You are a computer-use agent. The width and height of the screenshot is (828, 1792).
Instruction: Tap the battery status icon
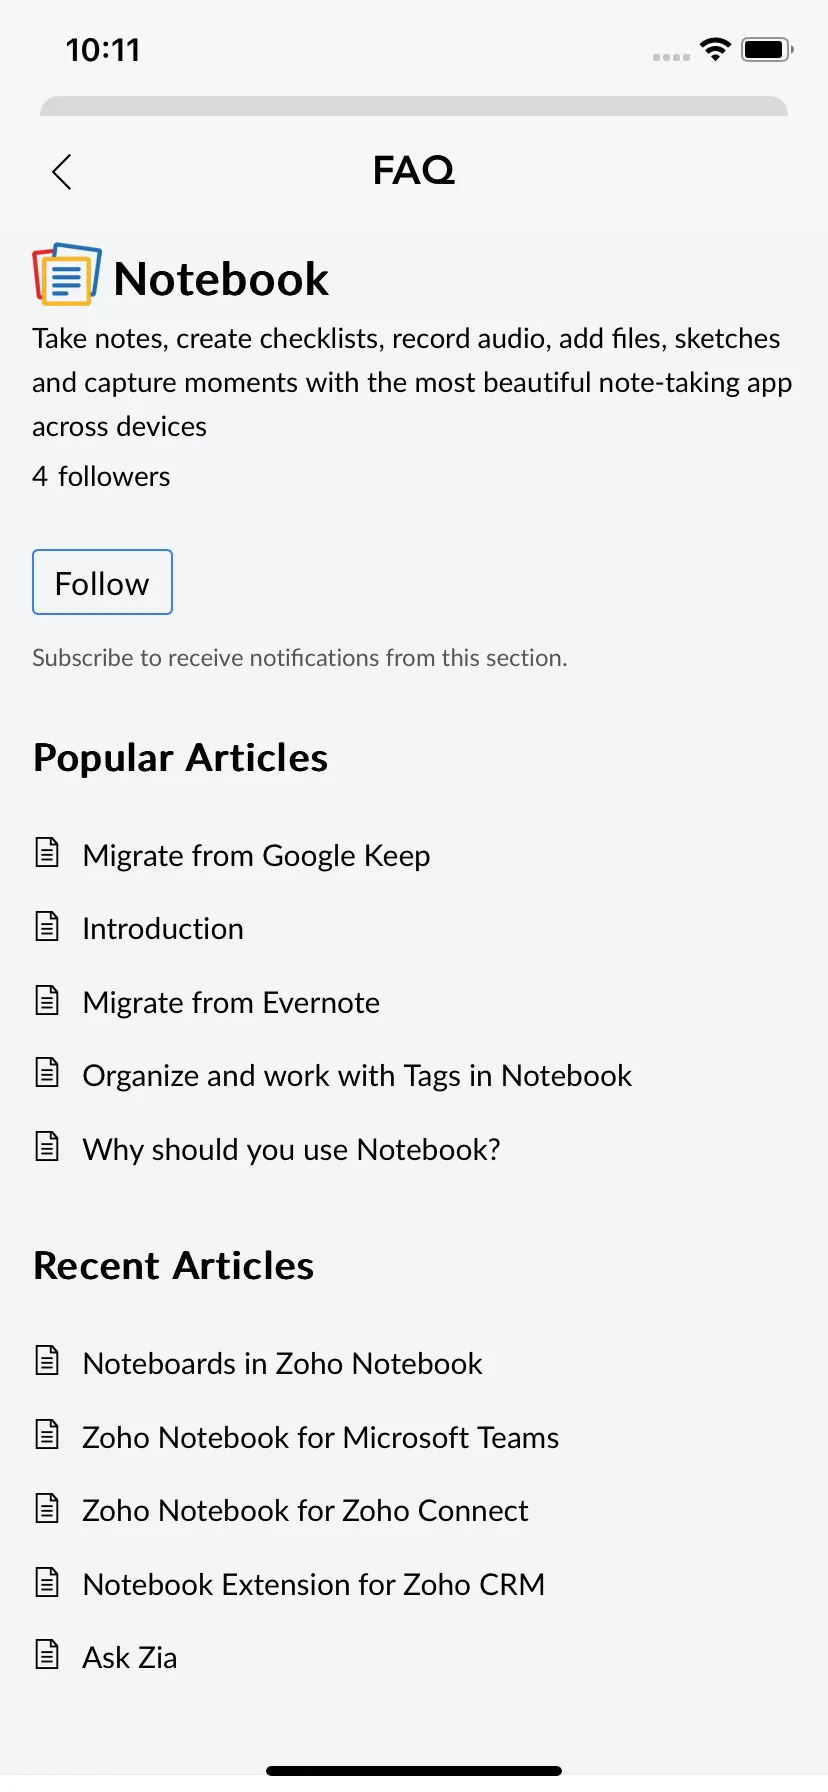(767, 49)
